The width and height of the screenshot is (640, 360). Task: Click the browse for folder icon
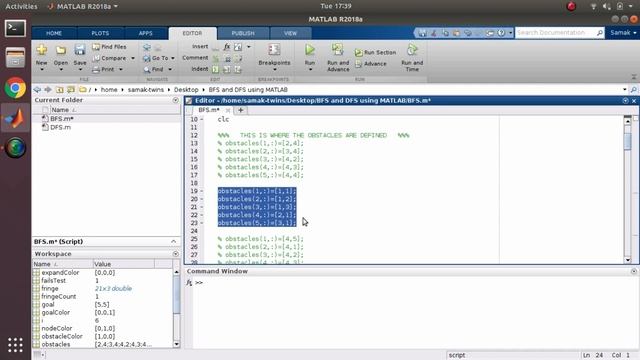71,89
